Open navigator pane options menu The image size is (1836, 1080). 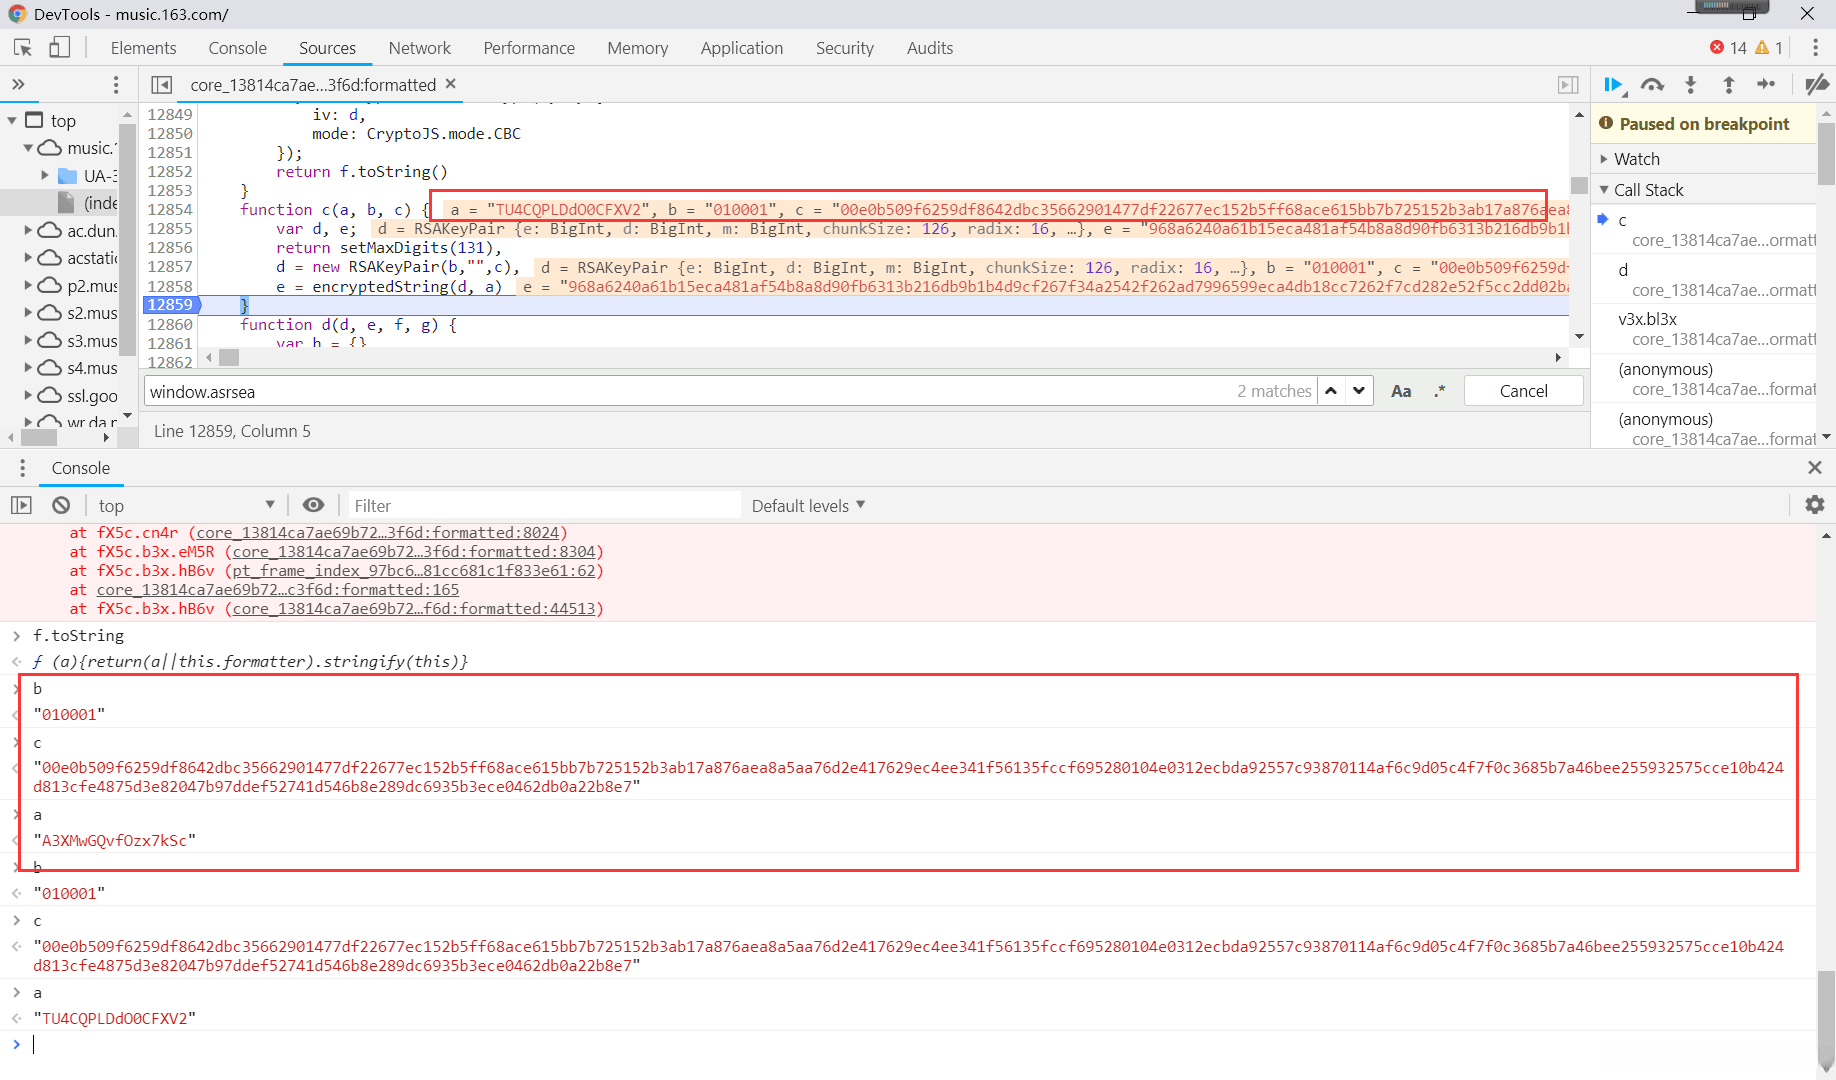click(116, 85)
